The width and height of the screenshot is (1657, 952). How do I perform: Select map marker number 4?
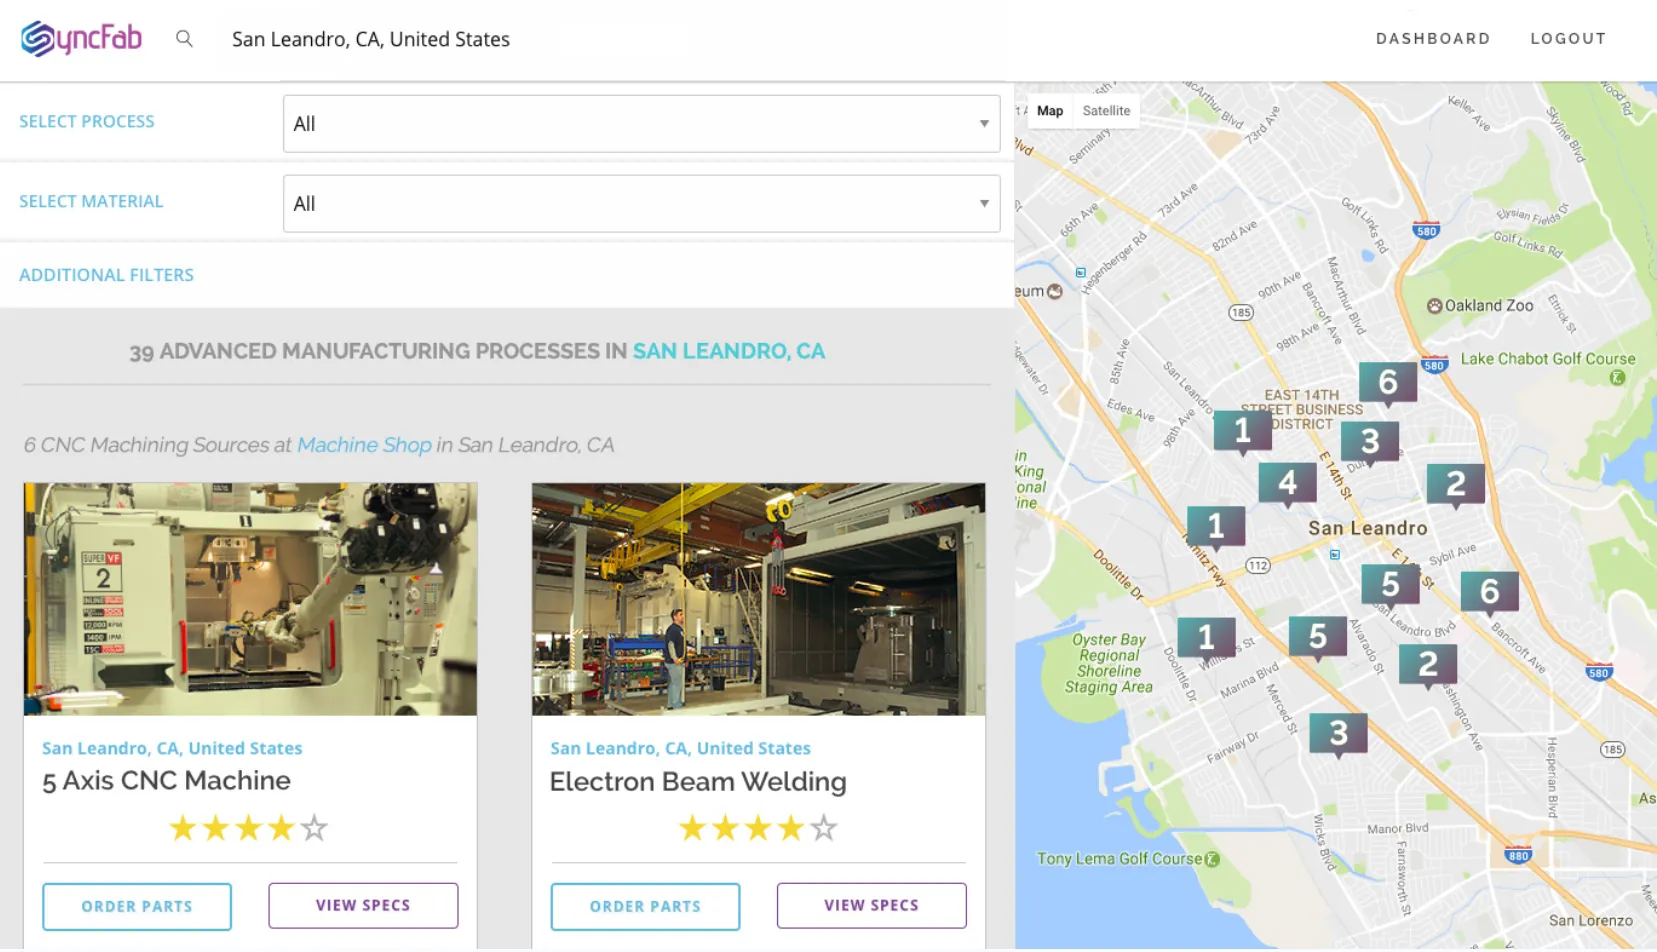click(1287, 483)
